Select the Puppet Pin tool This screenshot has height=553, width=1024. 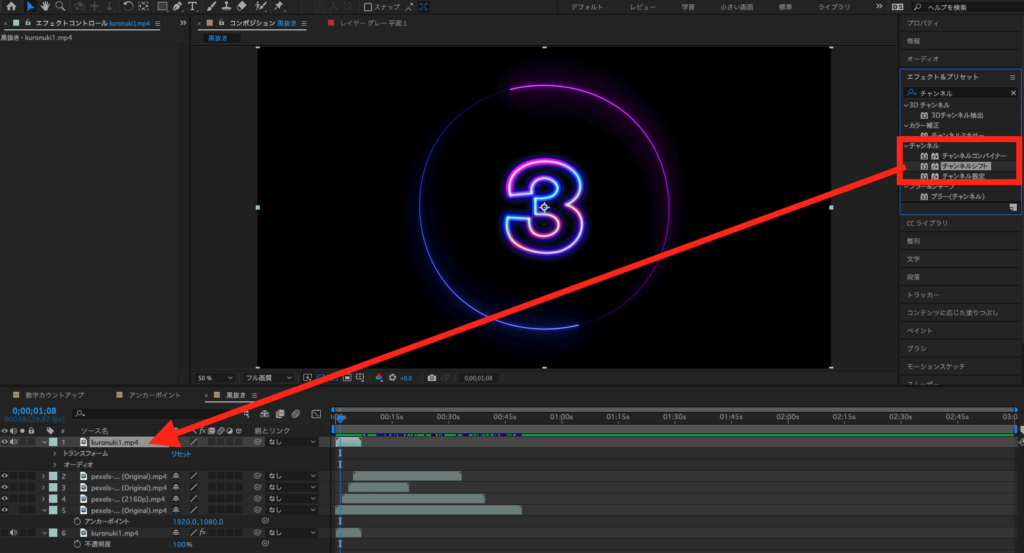pos(279,7)
